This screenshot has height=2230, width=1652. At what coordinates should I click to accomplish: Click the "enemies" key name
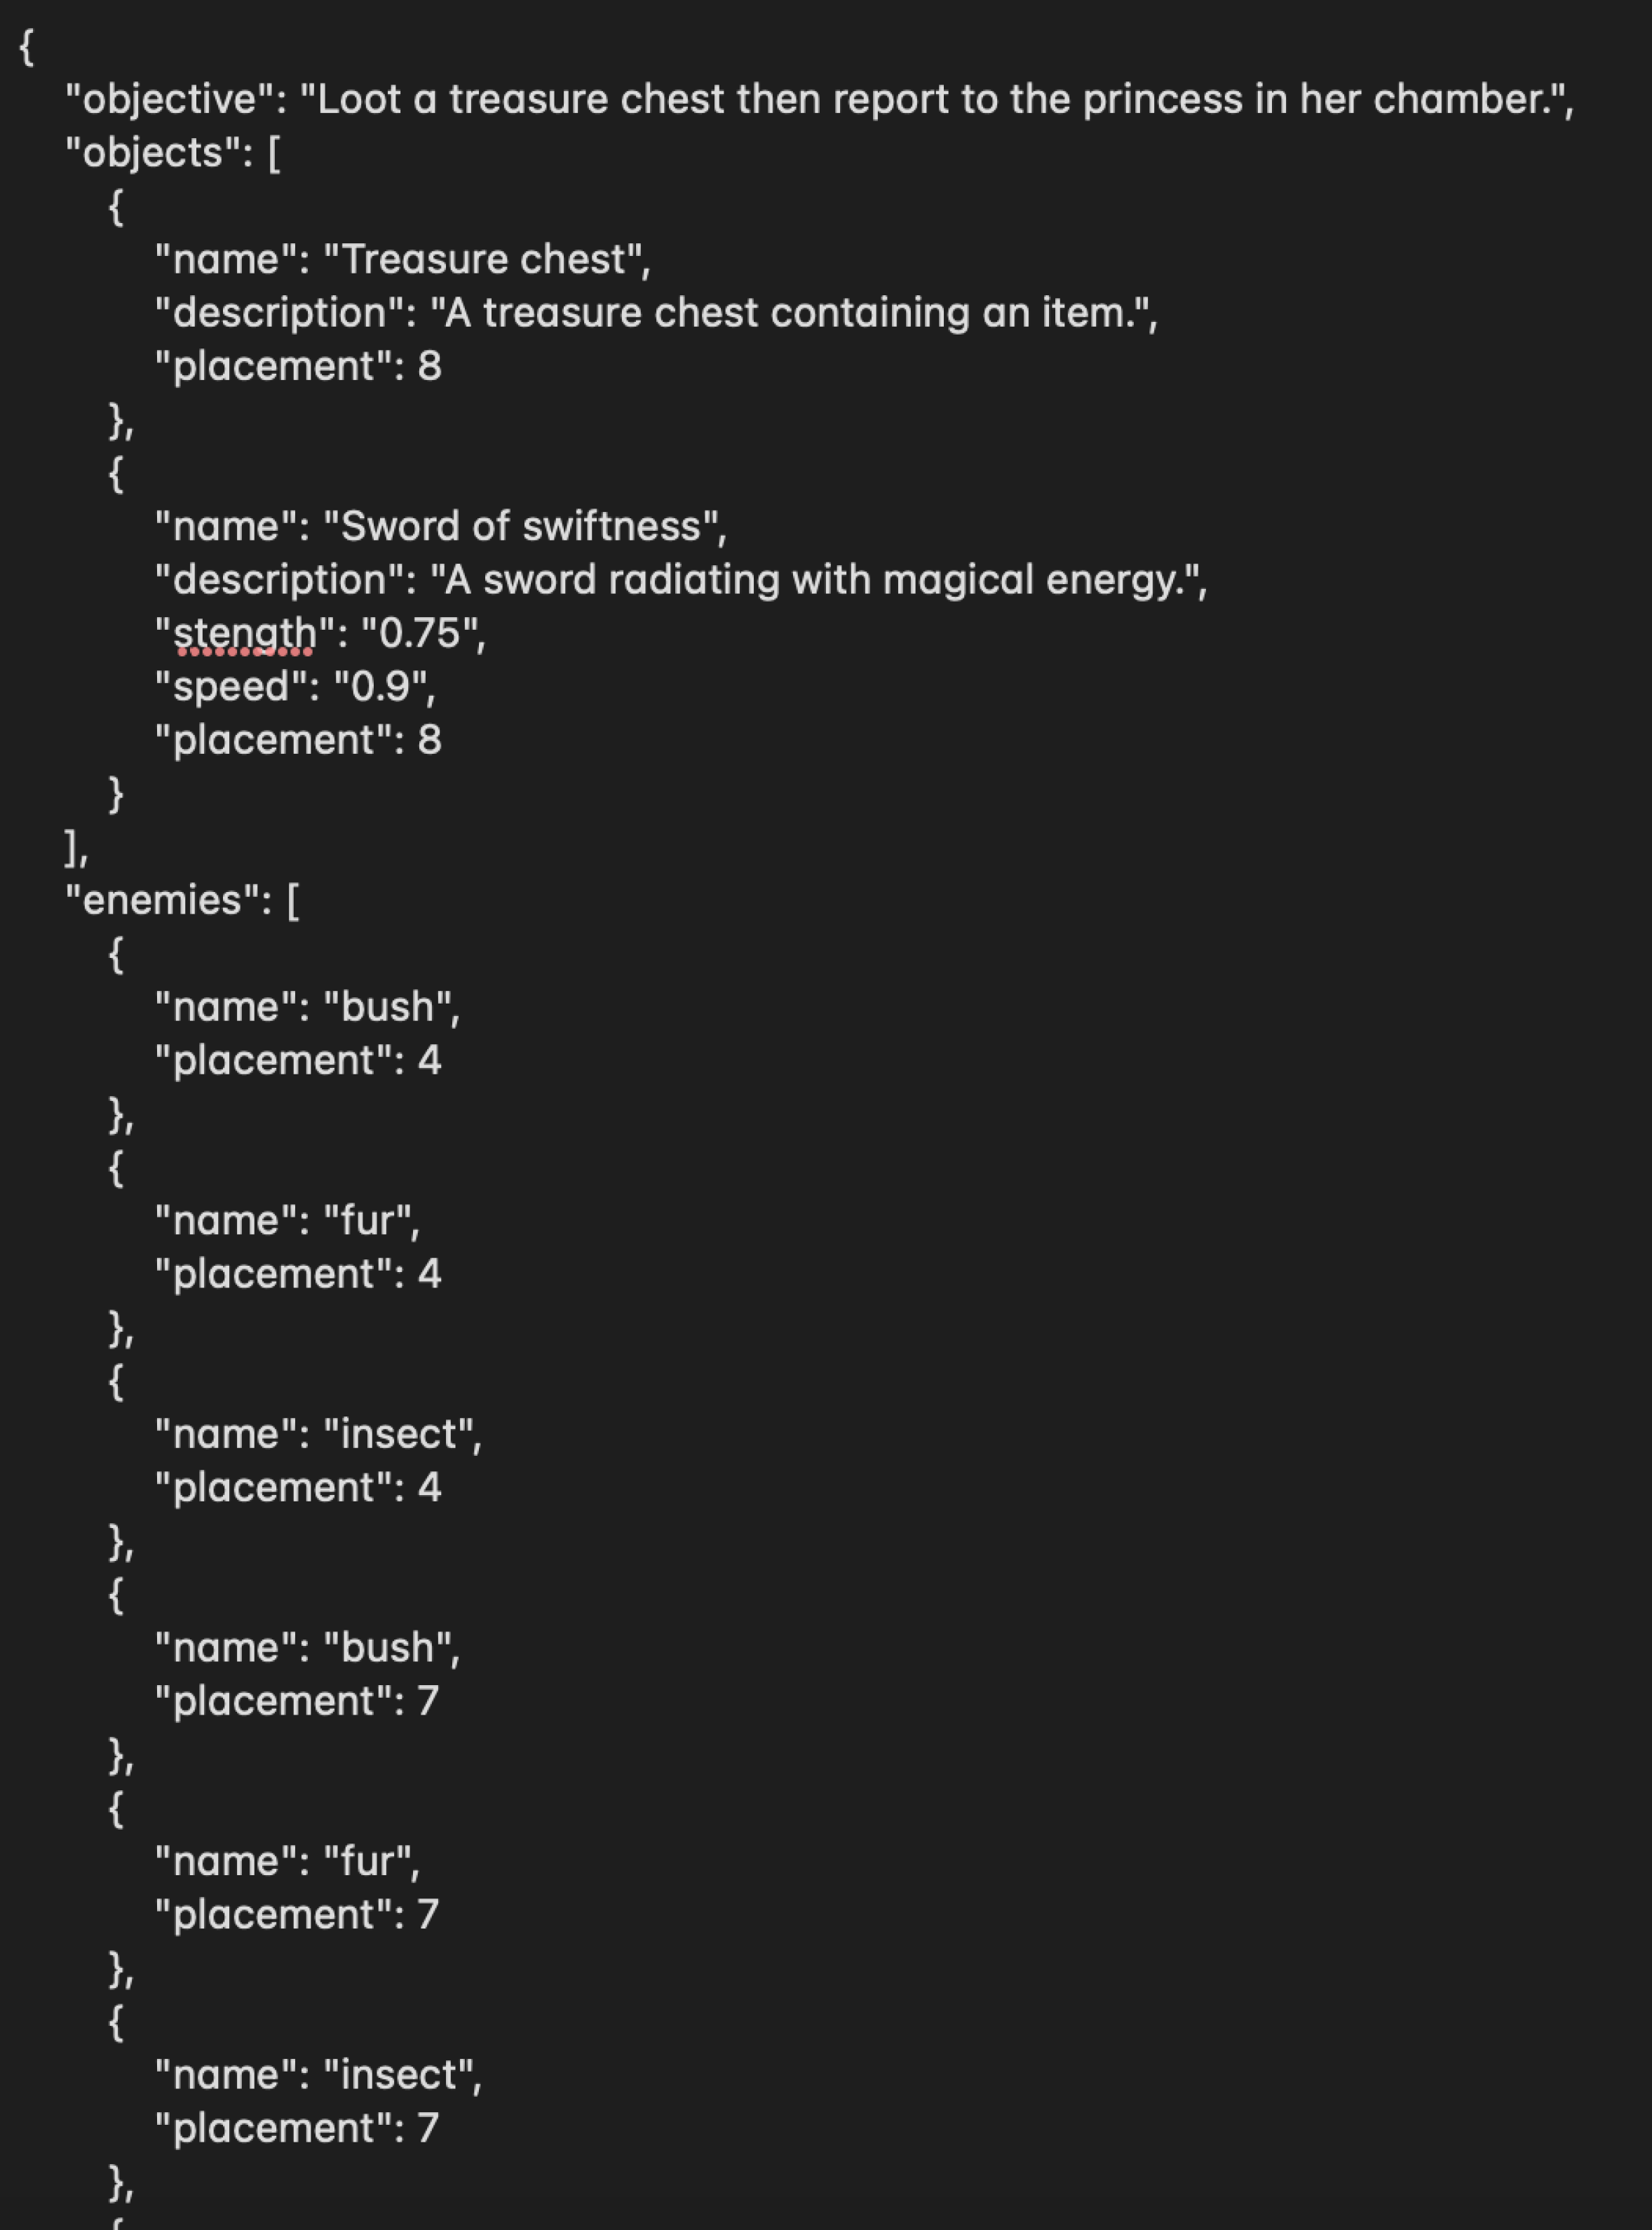[162, 900]
